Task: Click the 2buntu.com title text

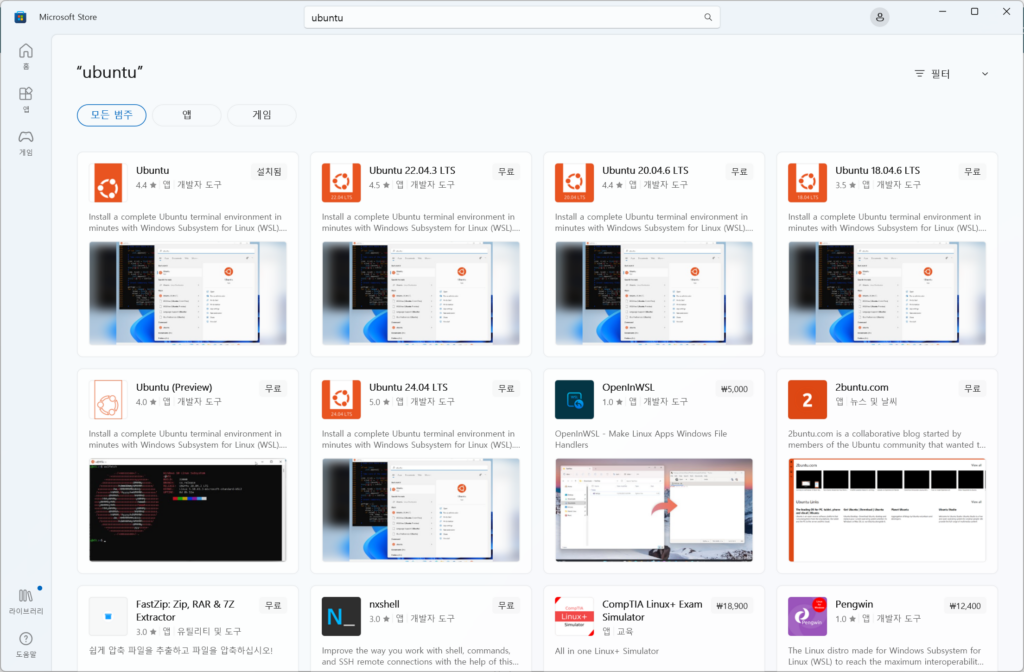Action: pyautogui.click(x=862, y=387)
